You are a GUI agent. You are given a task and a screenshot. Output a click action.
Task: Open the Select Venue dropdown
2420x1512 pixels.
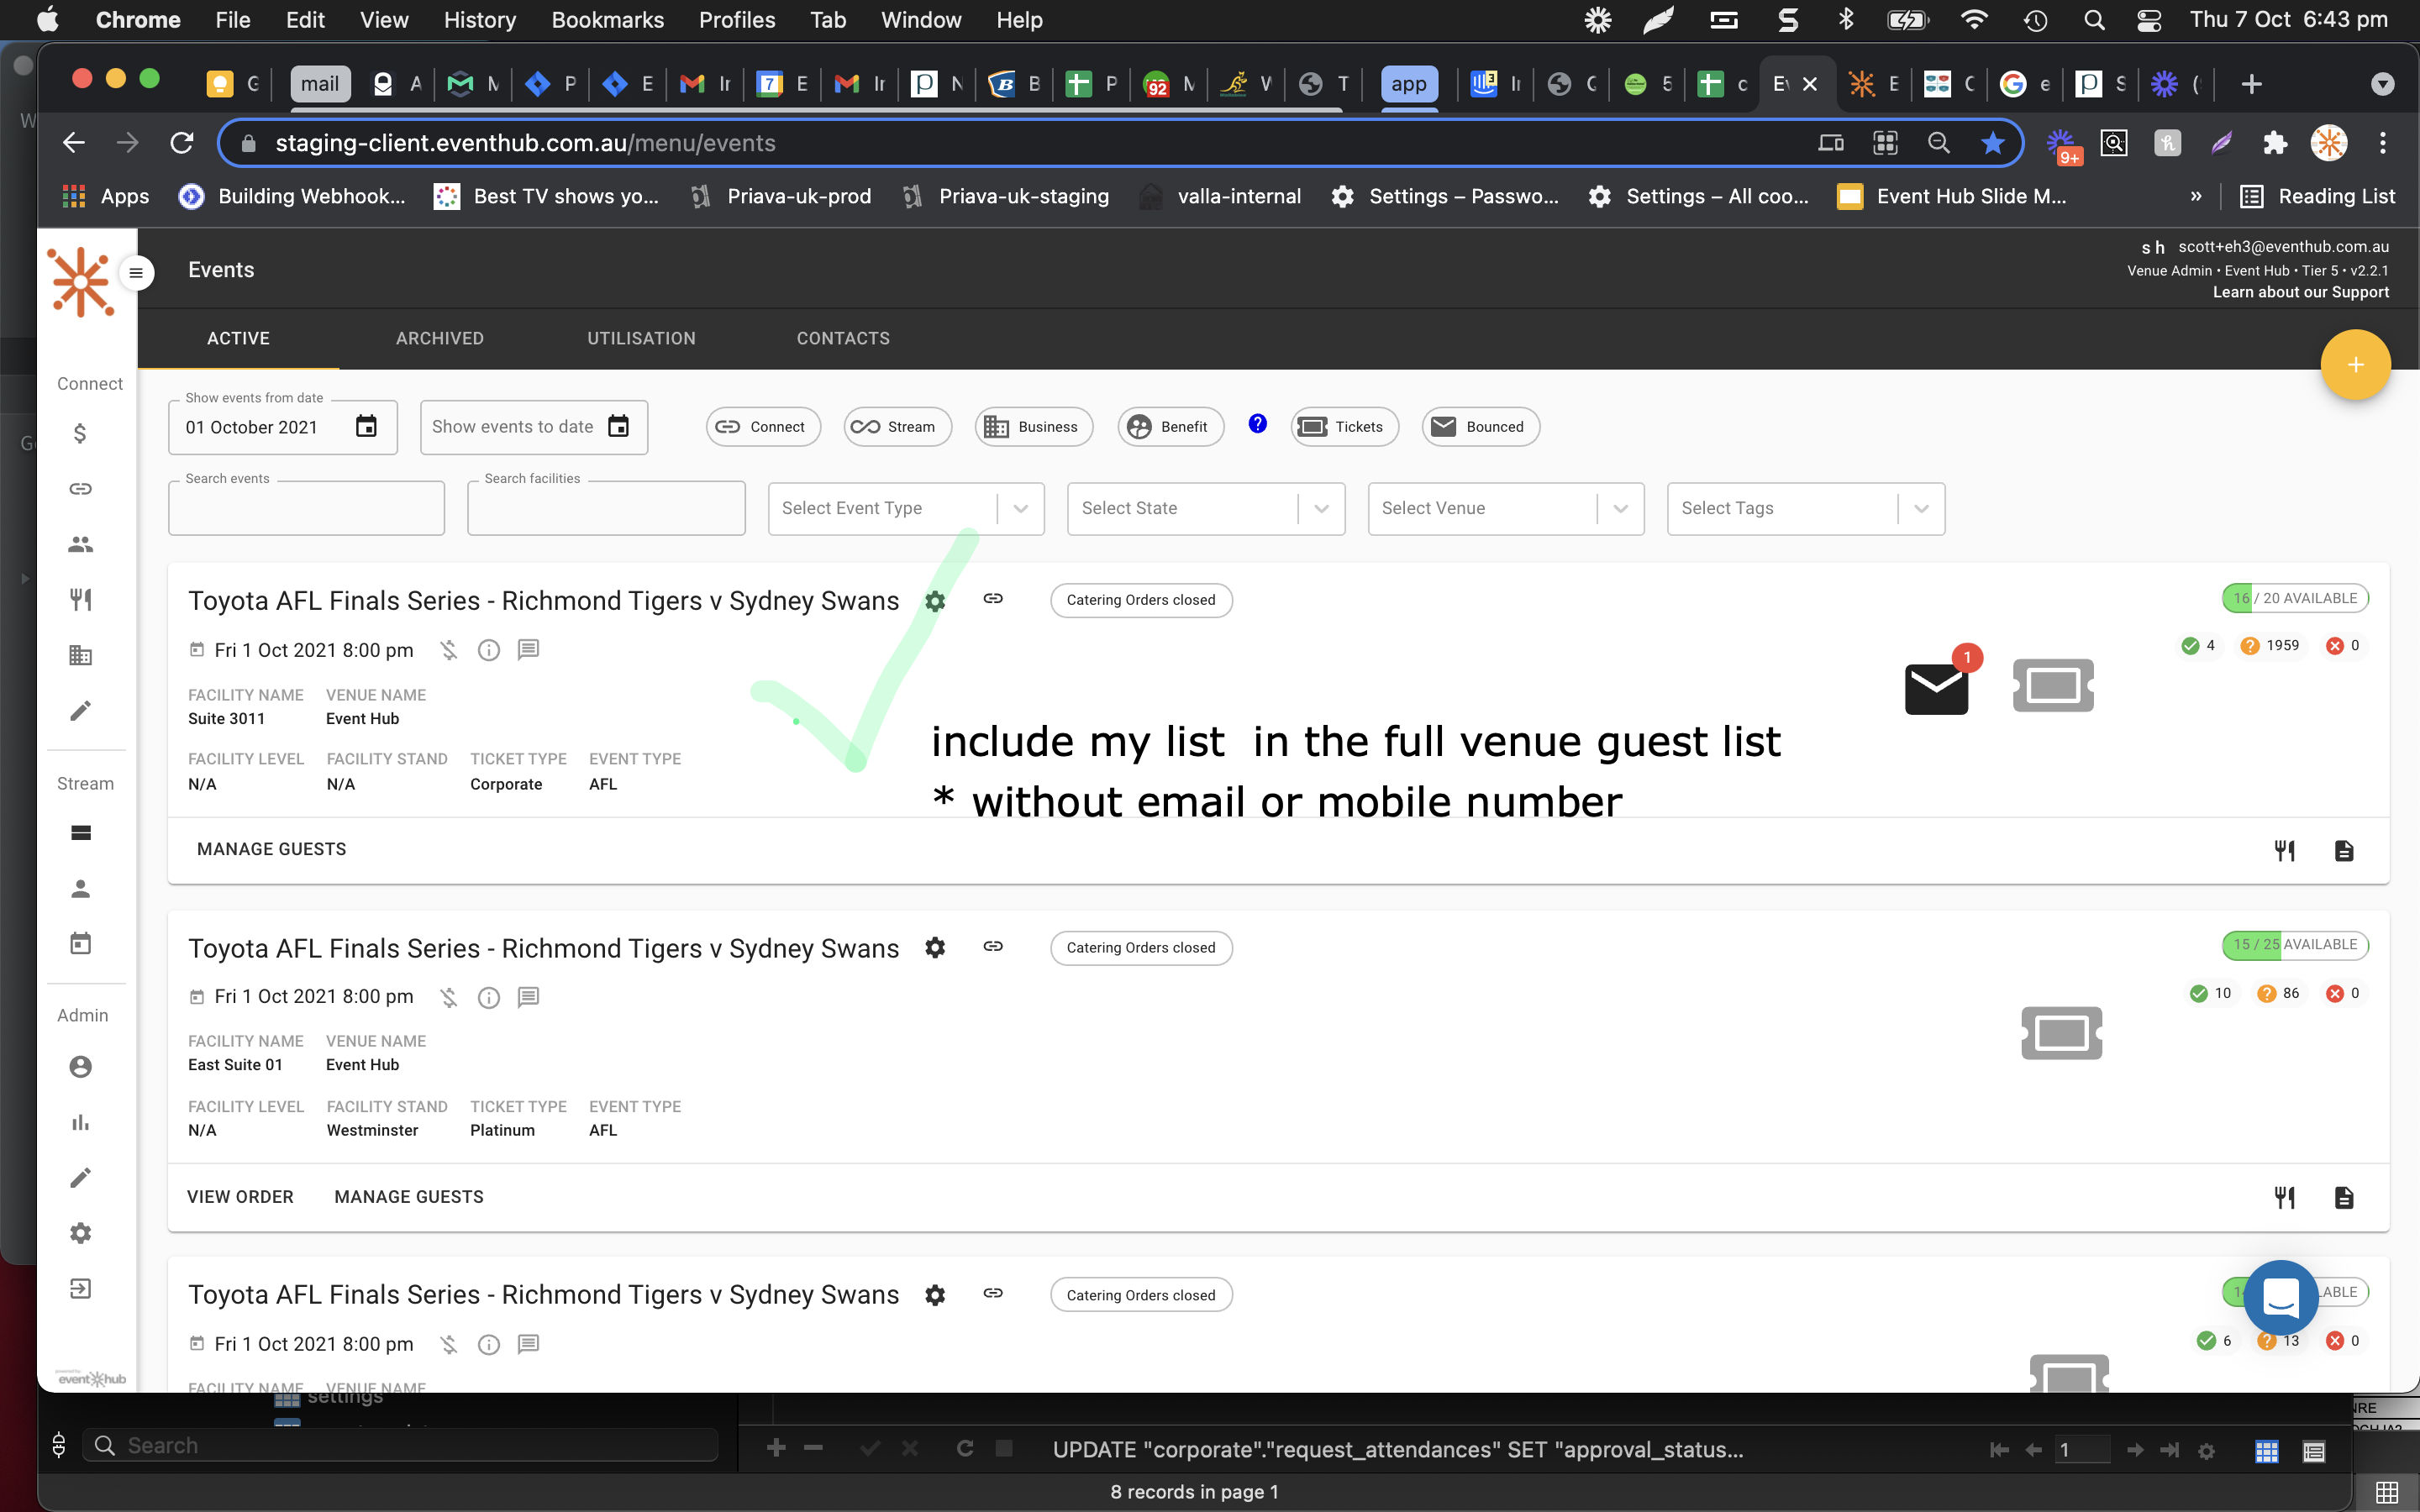point(1505,508)
